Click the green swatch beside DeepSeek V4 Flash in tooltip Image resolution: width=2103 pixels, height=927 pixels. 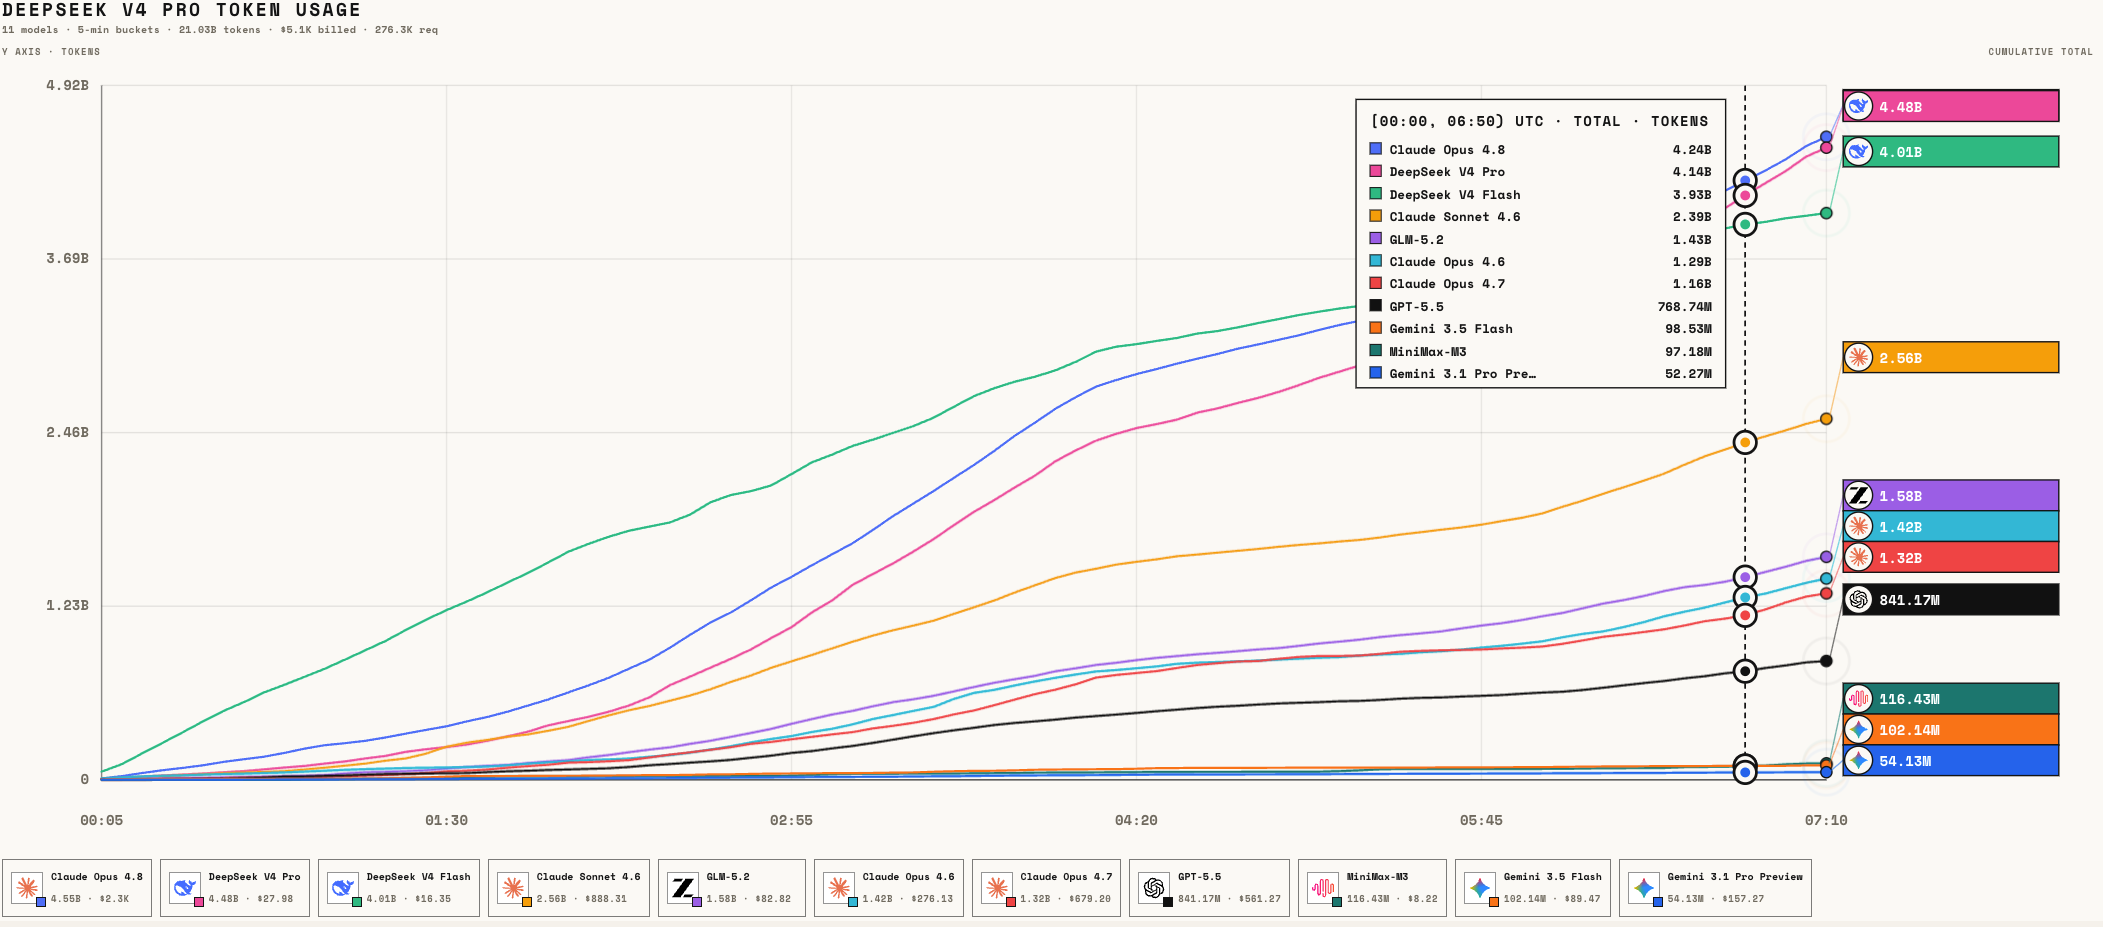[1376, 194]
